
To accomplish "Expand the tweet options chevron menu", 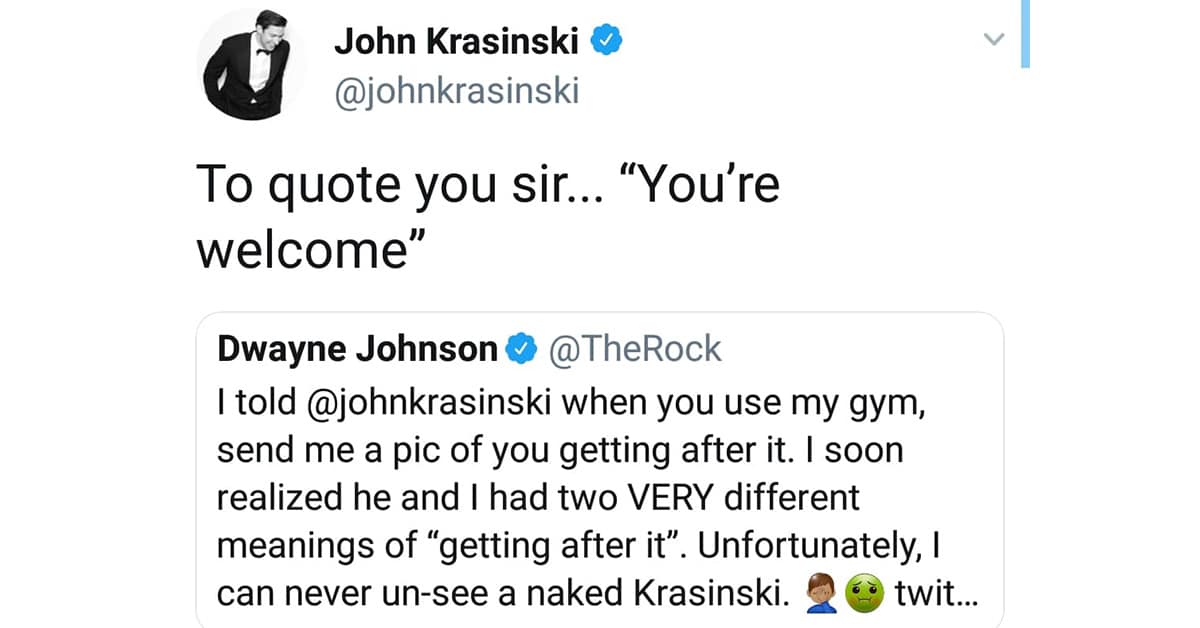I will [992, 40].
